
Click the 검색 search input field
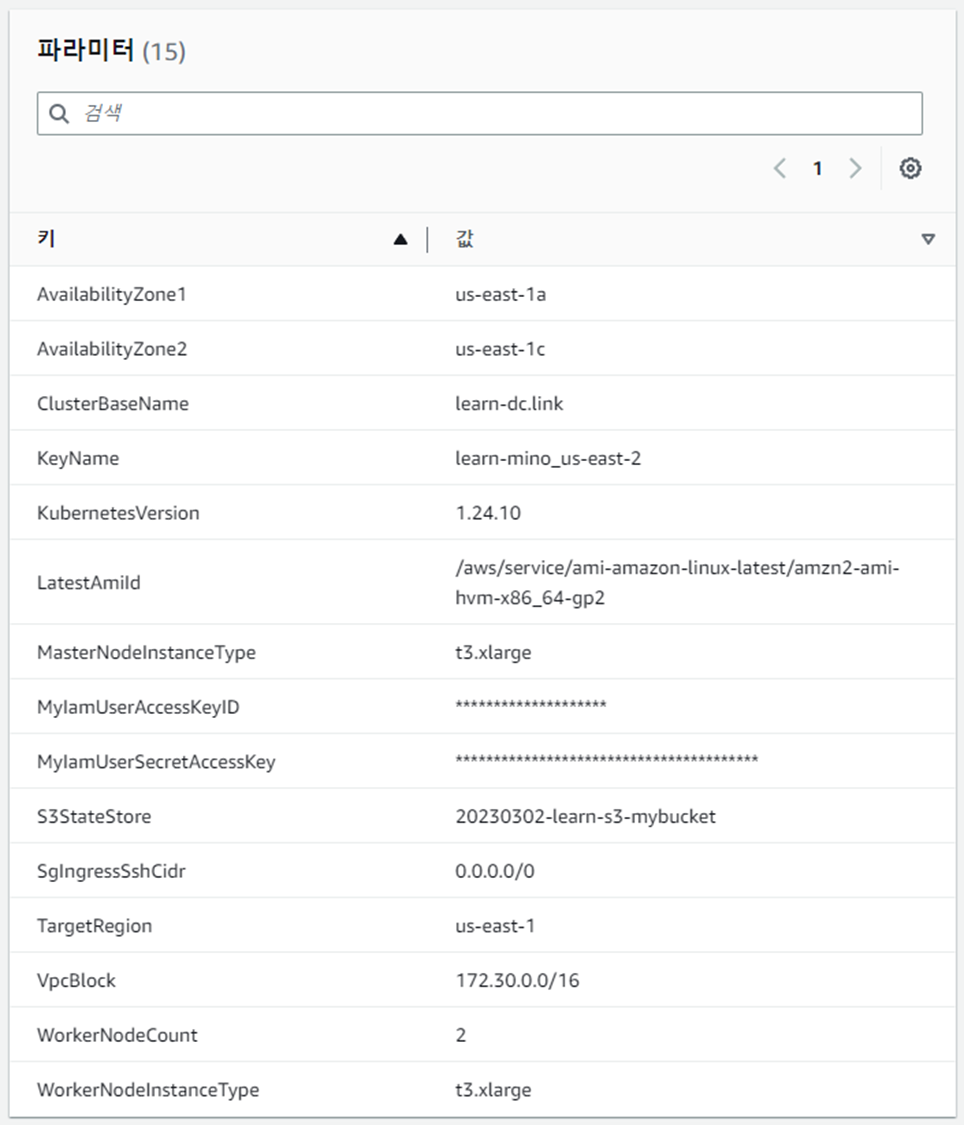point(300,112)
